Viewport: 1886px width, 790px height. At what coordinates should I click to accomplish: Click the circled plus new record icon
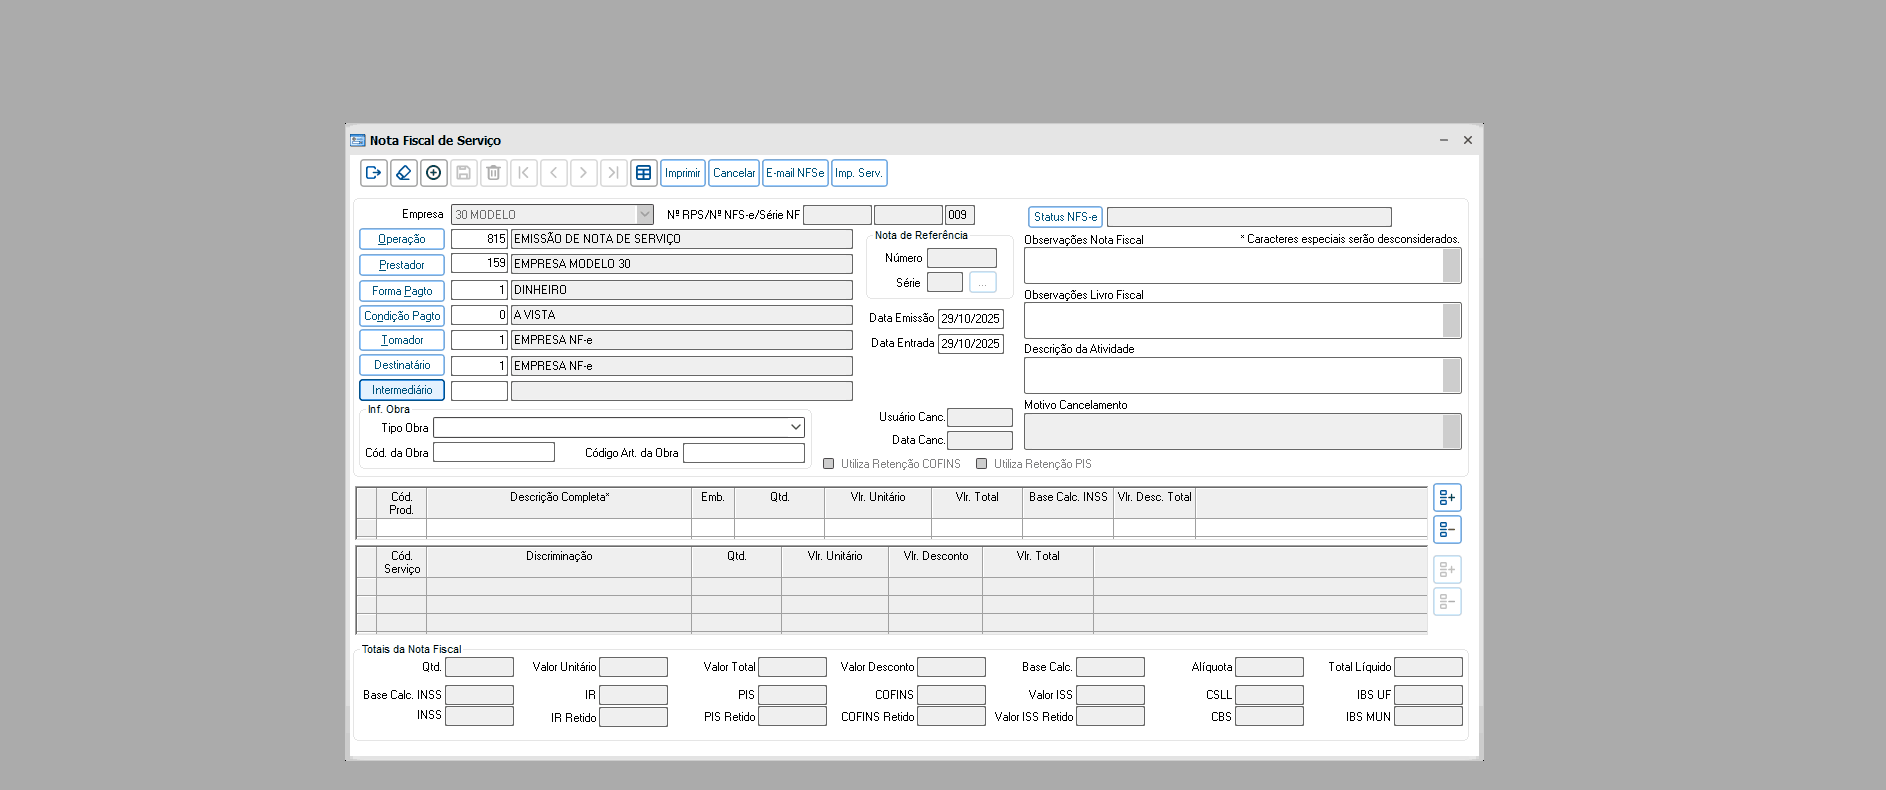pos(434,173)
